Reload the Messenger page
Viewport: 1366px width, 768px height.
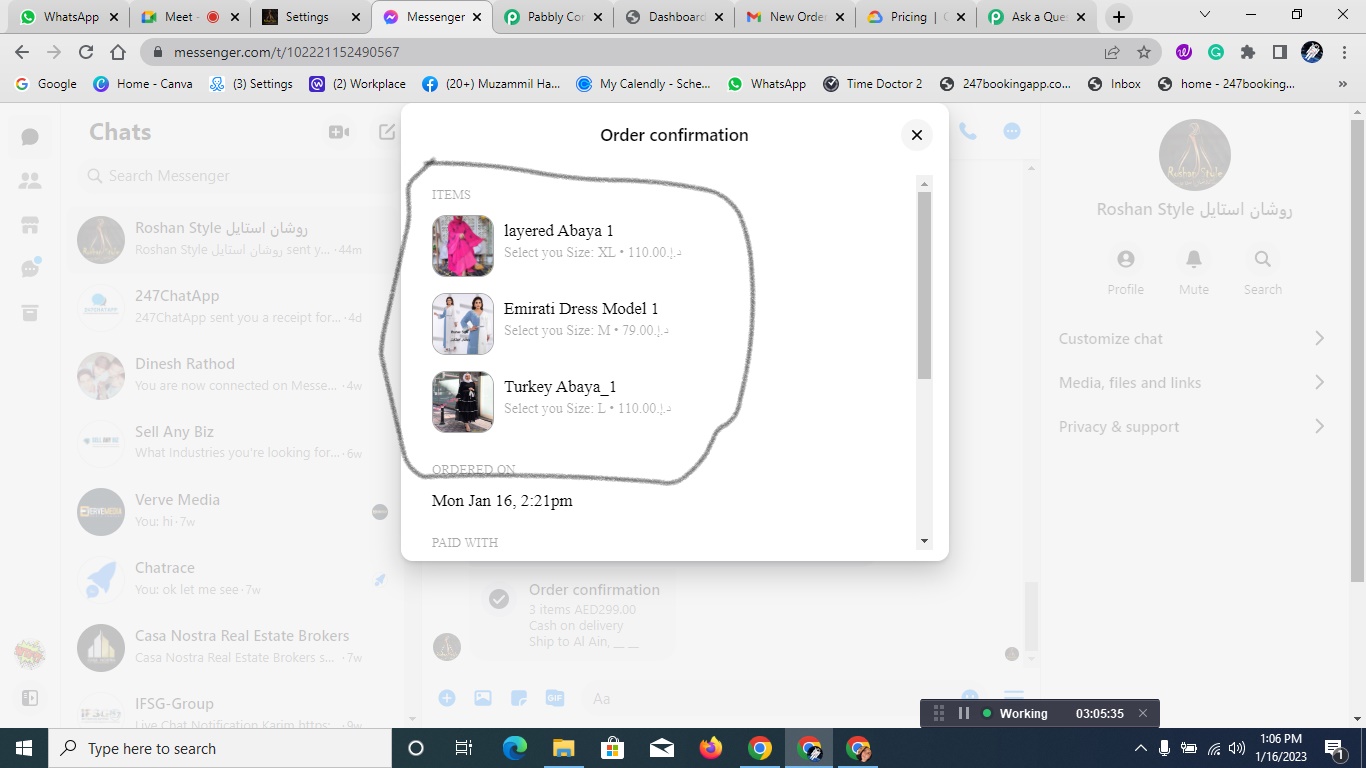point(86,52)
